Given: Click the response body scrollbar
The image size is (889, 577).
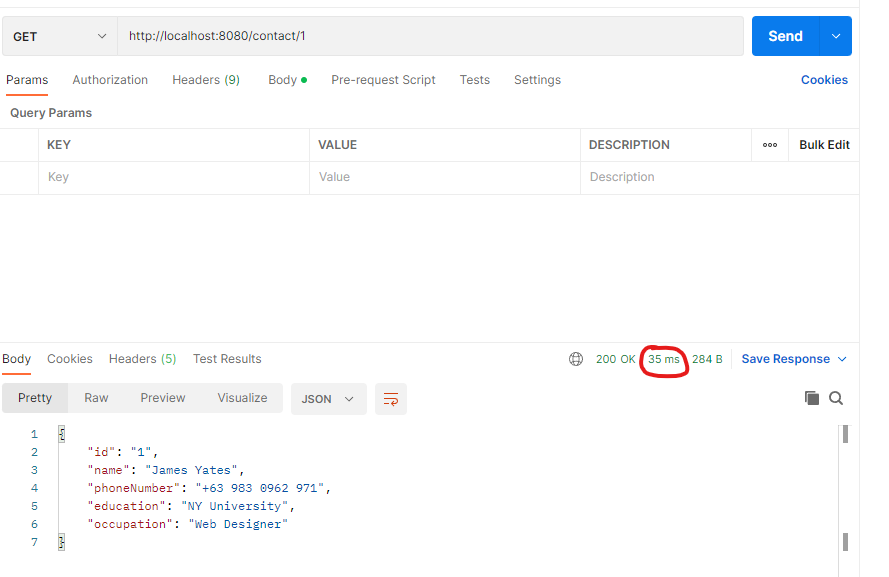Looking at the screenshot, I should tap(845, 488).
